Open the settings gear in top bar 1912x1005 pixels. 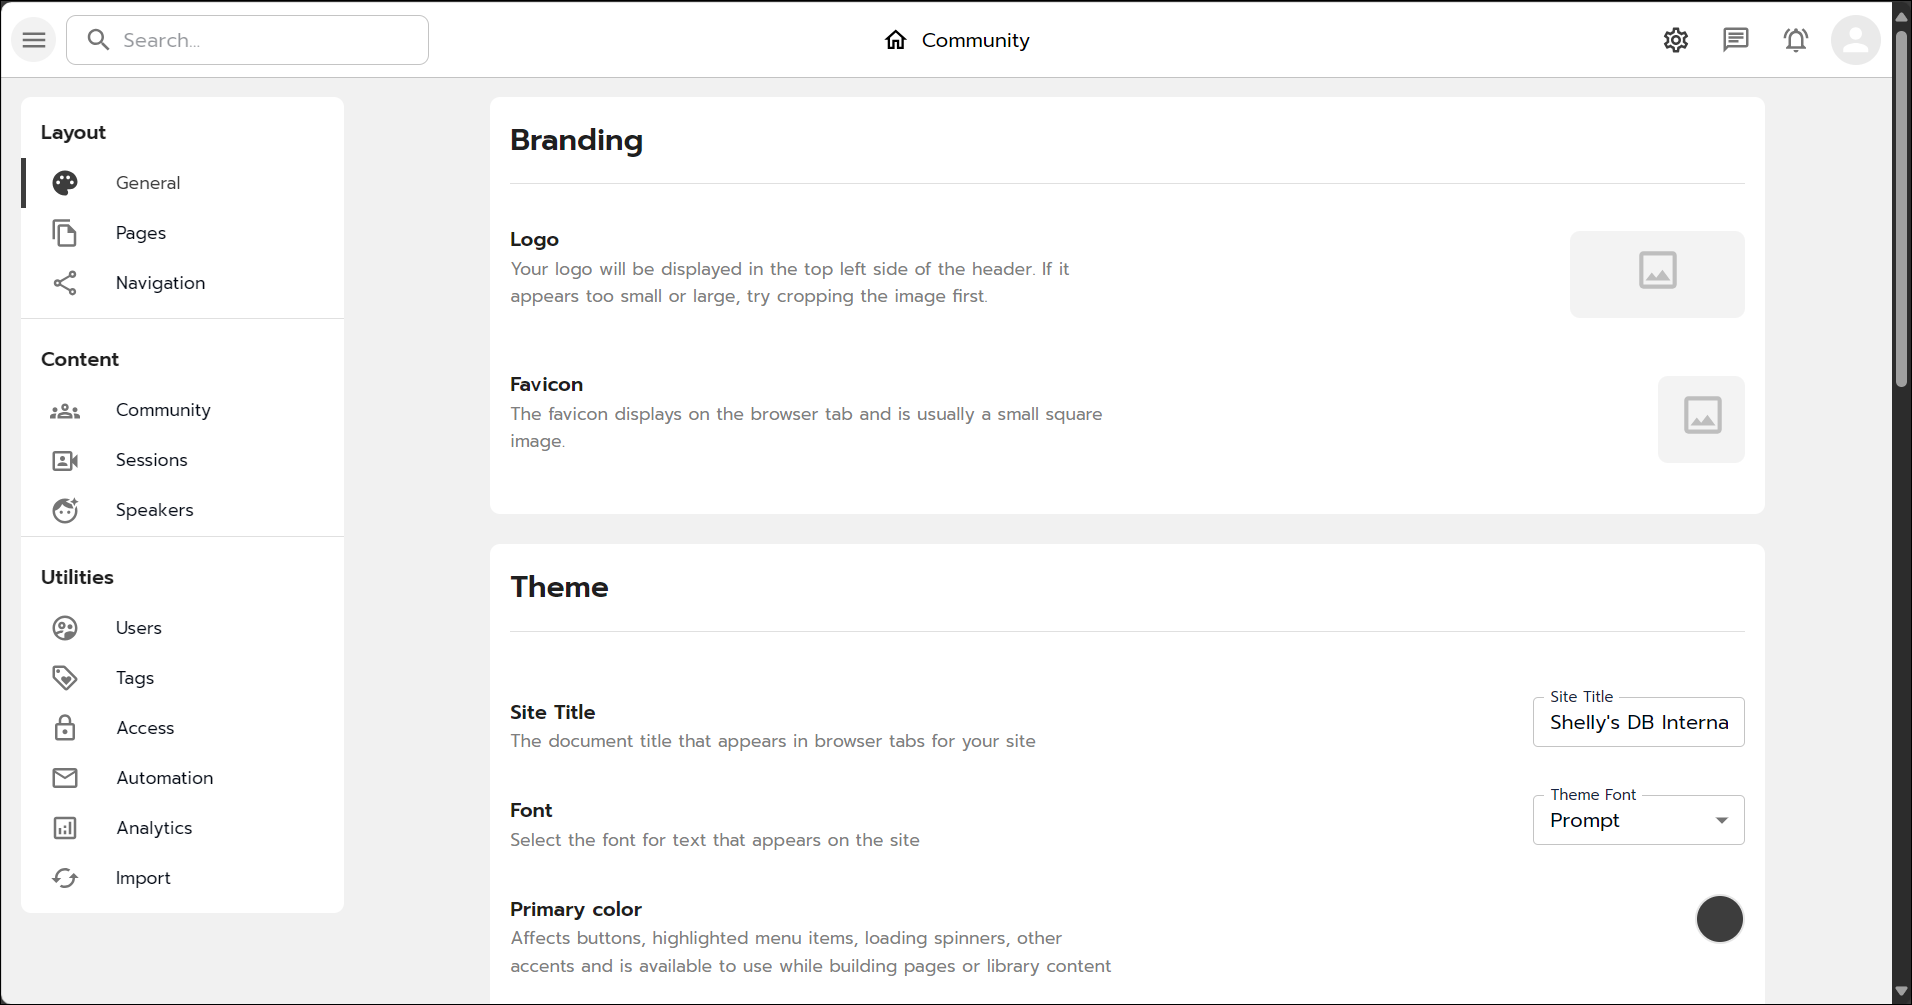pyautogui.click(x=1676, y=40)
